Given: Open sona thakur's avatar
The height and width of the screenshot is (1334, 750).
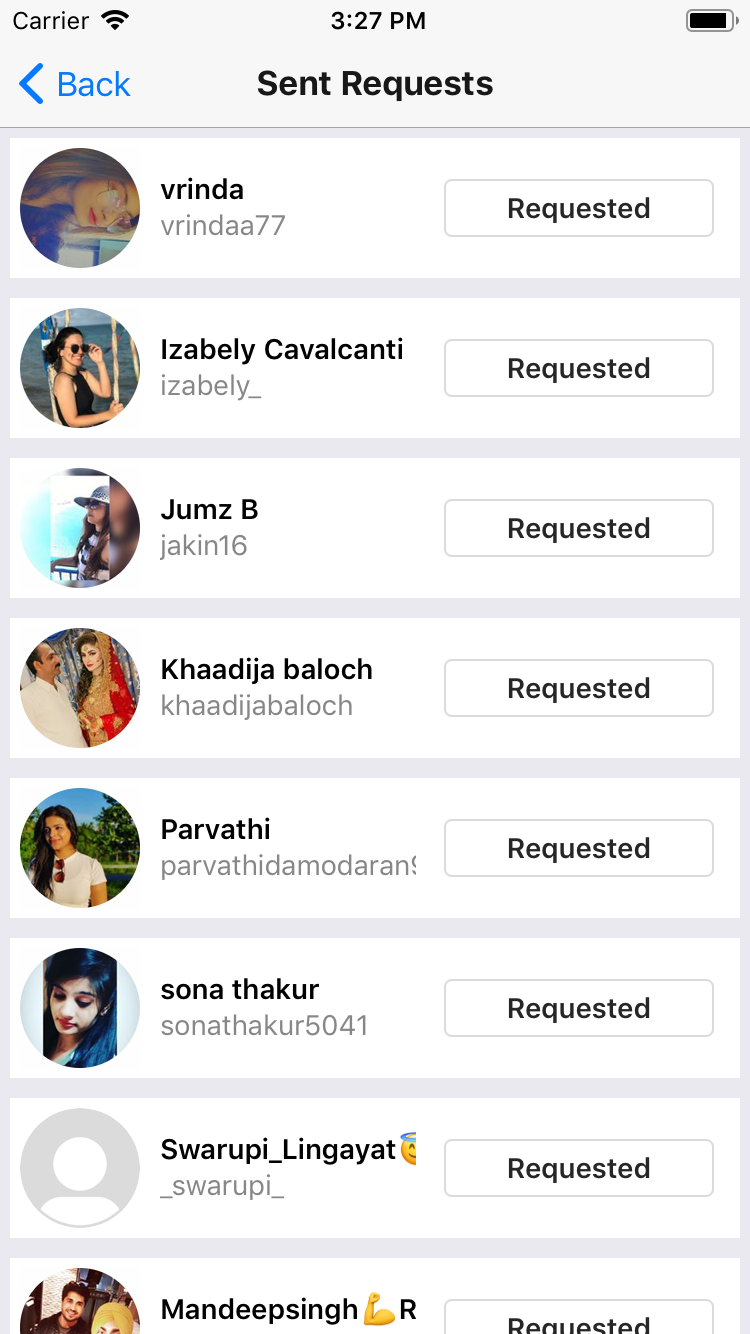Looking at the screenshot, I should point(80,1008).
